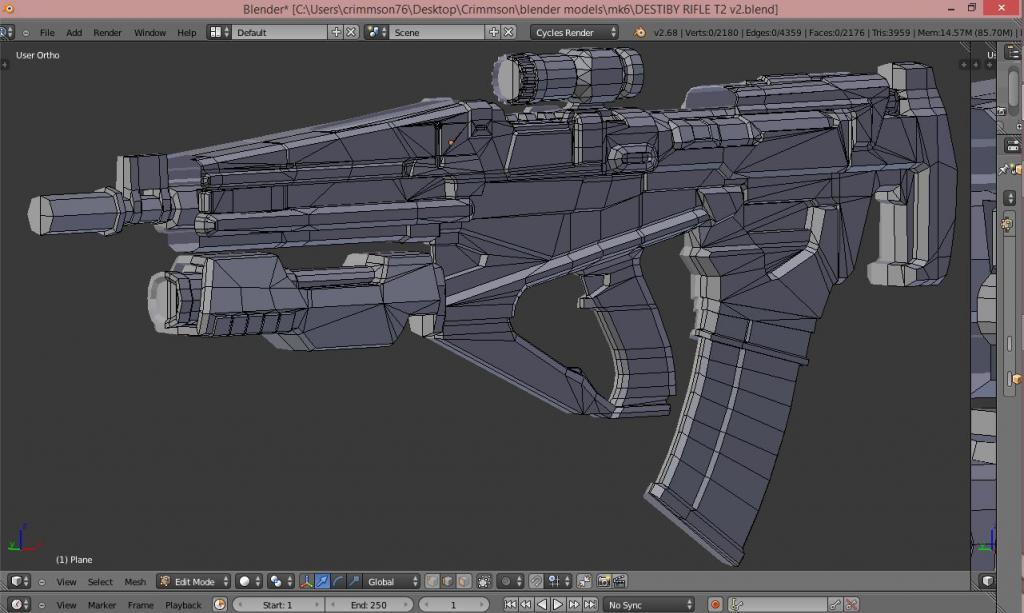
Task: Open the Render menu
Action: click(107, 32)
